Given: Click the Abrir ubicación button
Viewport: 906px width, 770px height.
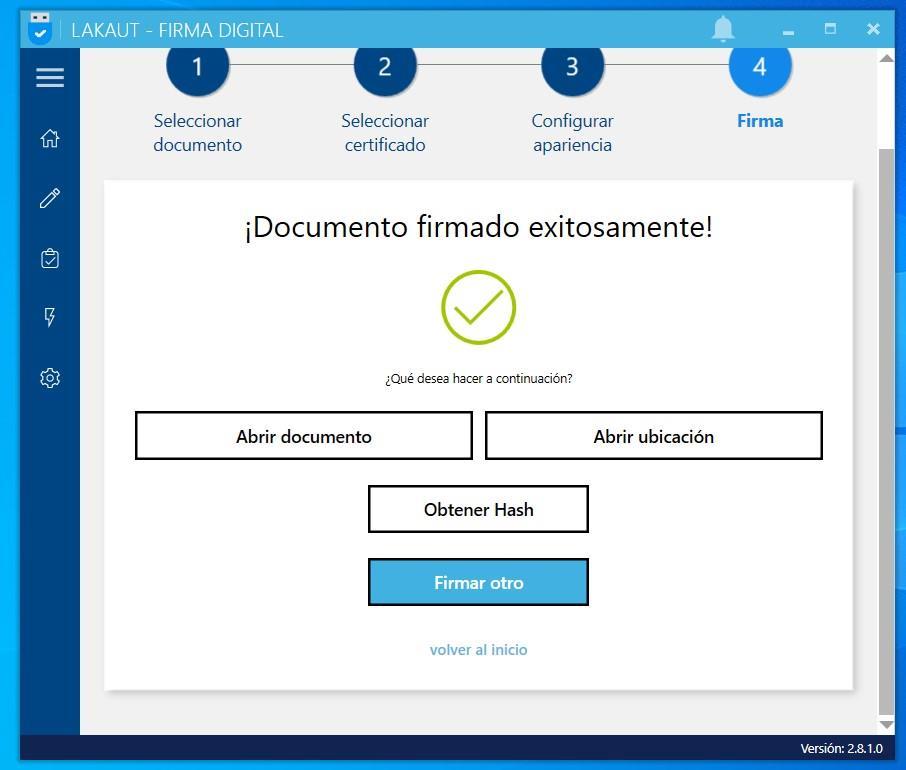Looking at the screenshot, I should (x=653, y=436).
